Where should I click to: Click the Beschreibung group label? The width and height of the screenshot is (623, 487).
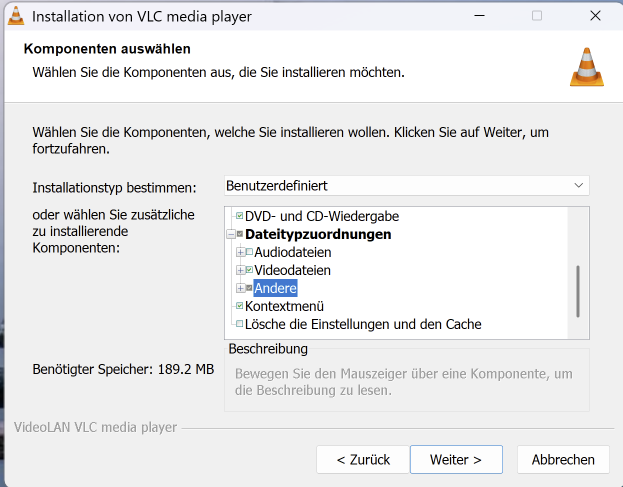(268, 349)
